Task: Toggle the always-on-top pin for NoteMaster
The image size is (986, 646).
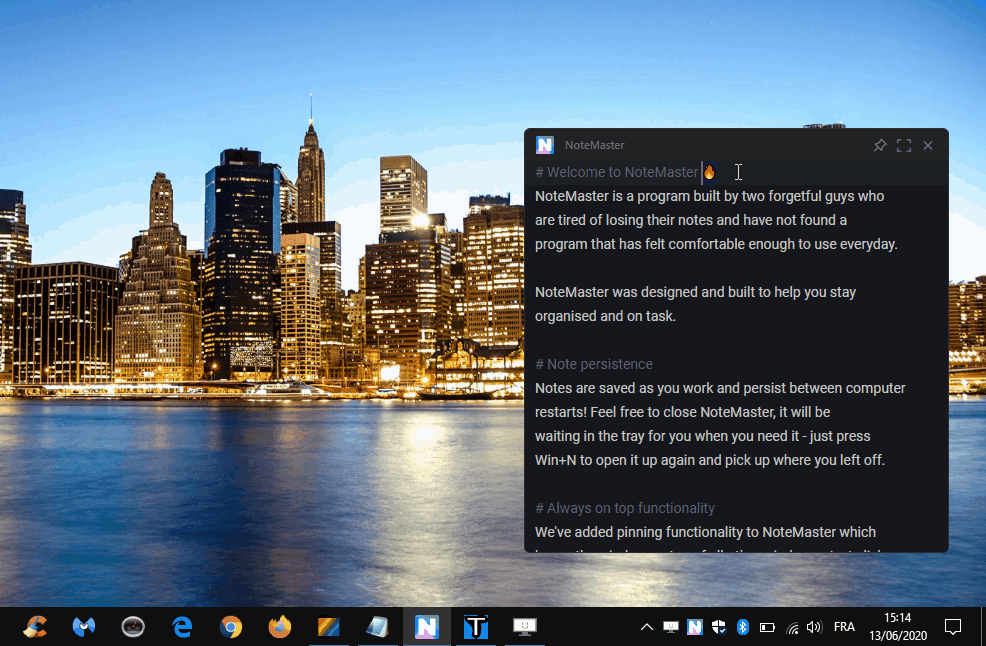Action: coord(880,145)
